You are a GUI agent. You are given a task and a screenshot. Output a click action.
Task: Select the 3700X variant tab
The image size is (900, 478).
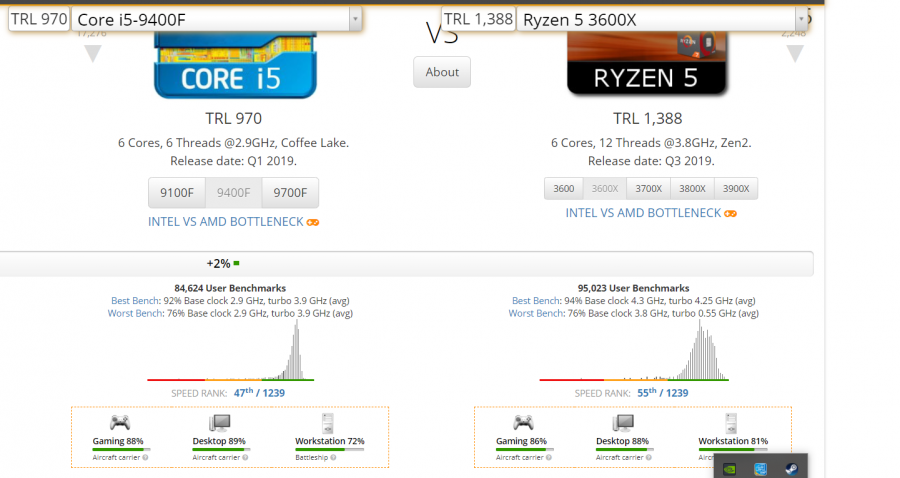(x=649, y=188)
